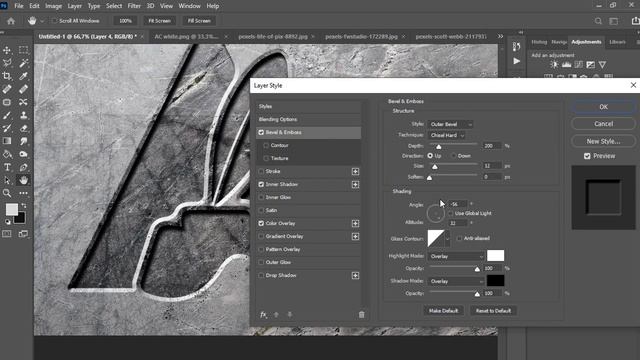Enable the Contour sub-option checkbox
Viewport: 640px width, 360px height.
tap(266, 145)
